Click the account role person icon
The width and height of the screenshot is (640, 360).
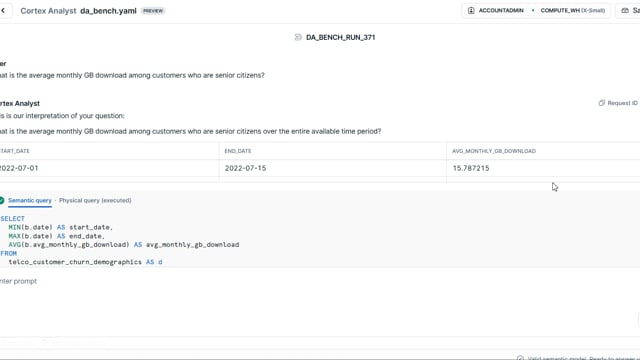point(471,11)
